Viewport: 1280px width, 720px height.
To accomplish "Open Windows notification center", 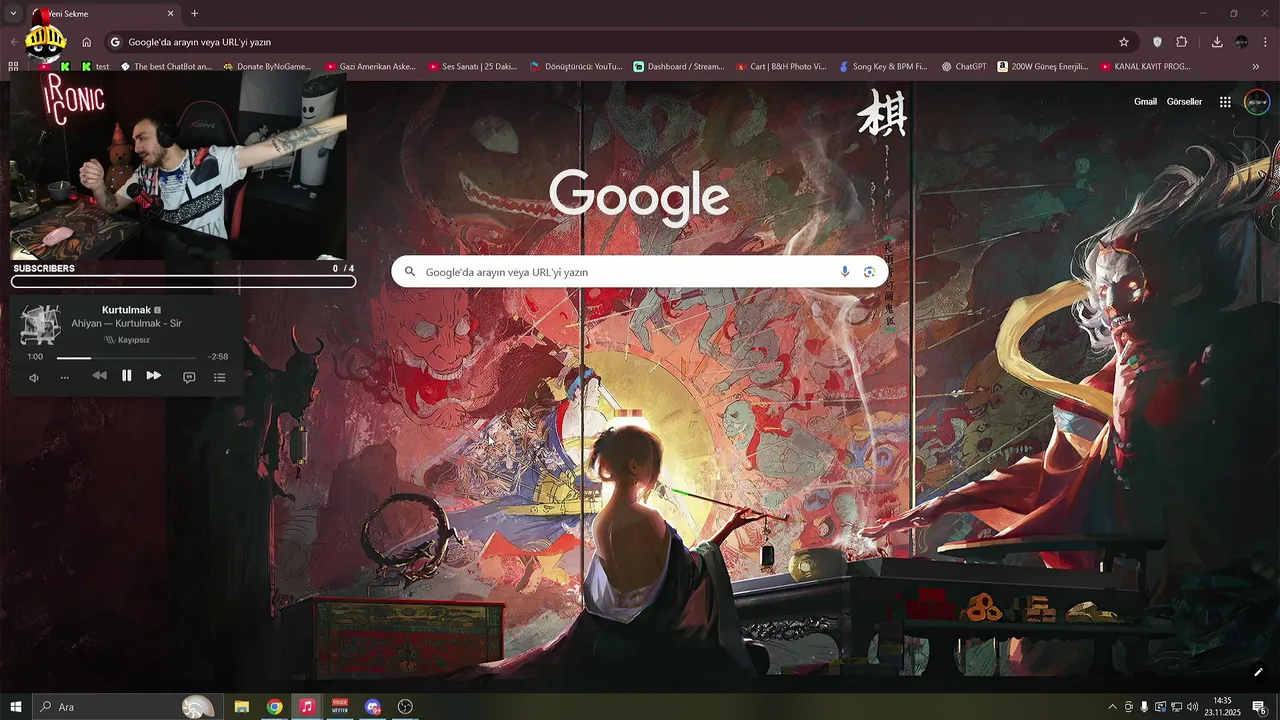I will pyautogui.click(x=1260, y=707).
